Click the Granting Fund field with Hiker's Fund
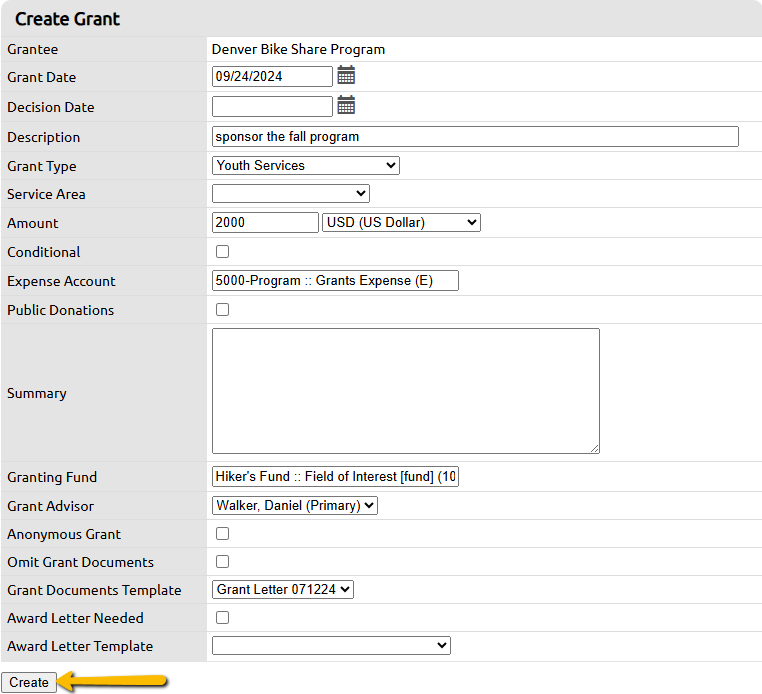Screen dimensions: 762x694 (x=335, y=476)
